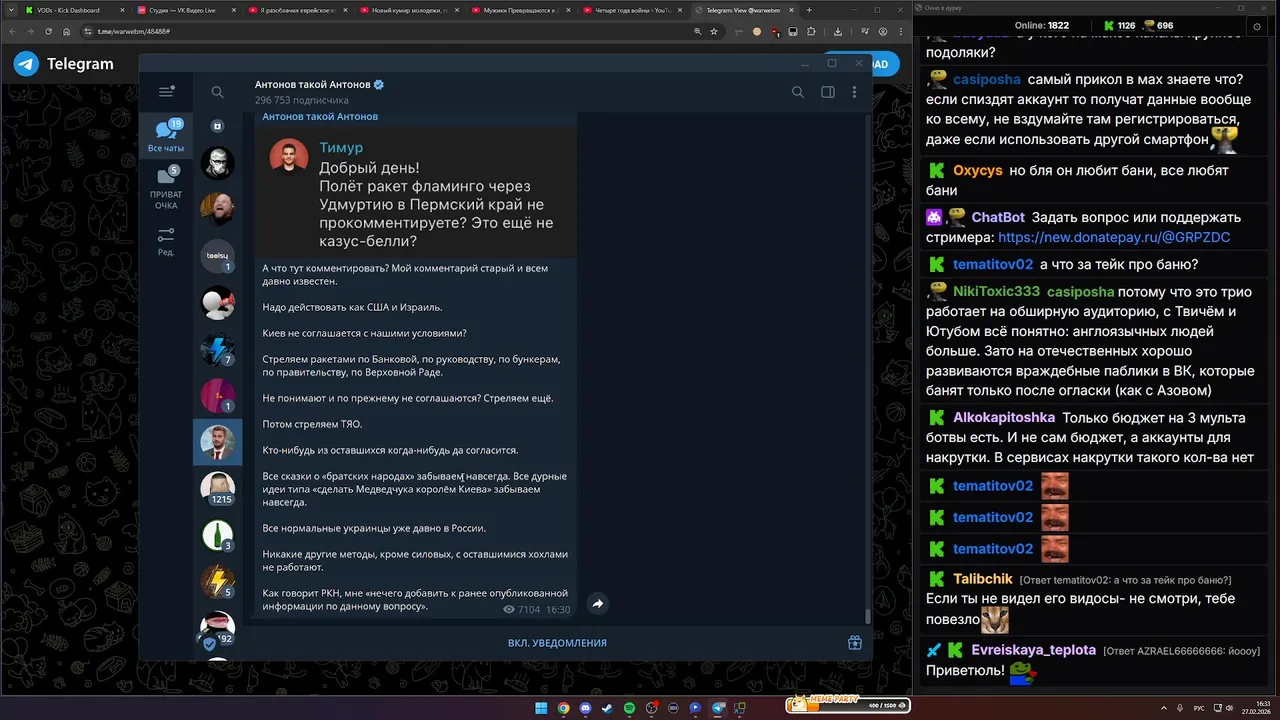This screenshot has width=1280, height=720.
Task: Open the blue lightning chat with 7 unread
Action: point(217,349)
